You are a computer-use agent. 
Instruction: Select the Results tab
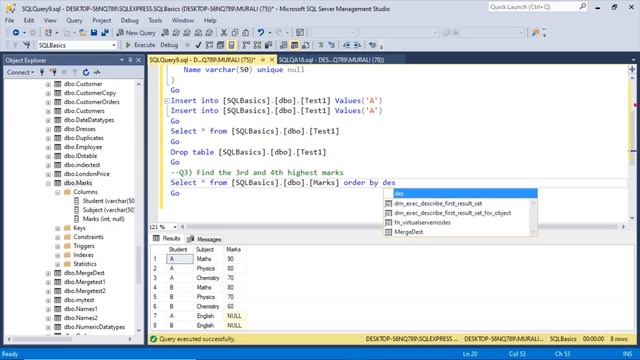(x=167, y=239)
